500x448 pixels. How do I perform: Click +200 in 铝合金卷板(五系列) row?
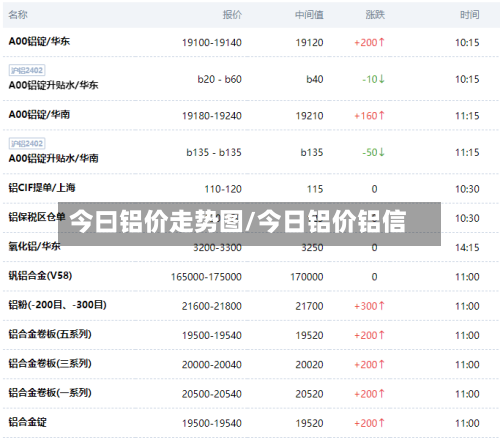pyautogui.click(x=369, y=335)
